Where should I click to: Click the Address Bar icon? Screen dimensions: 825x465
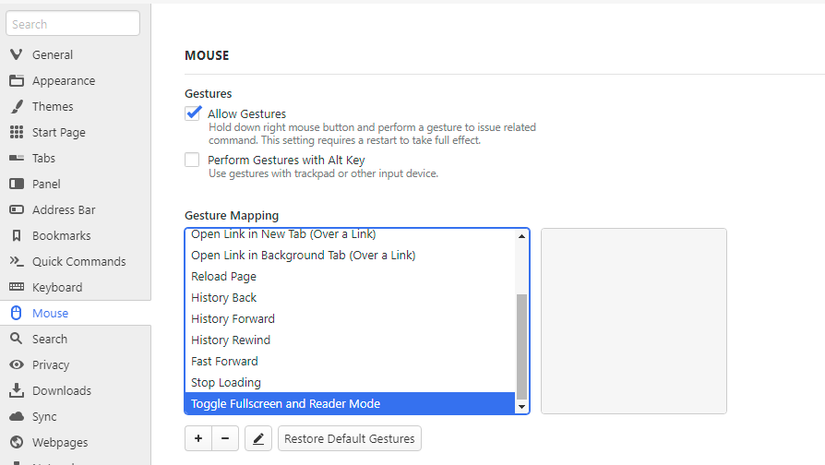16,209
